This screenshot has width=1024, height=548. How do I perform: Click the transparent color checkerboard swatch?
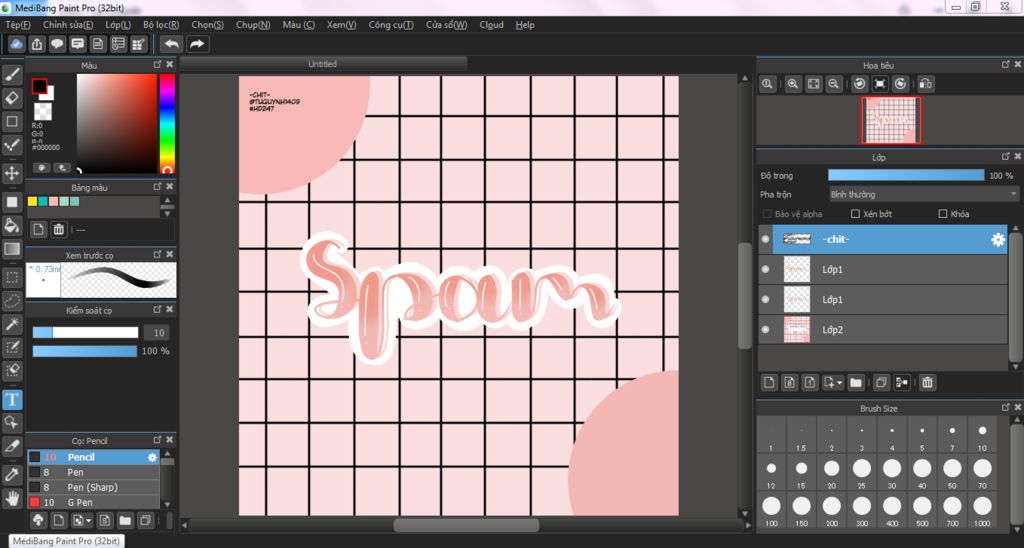click(x=42, y=111)
